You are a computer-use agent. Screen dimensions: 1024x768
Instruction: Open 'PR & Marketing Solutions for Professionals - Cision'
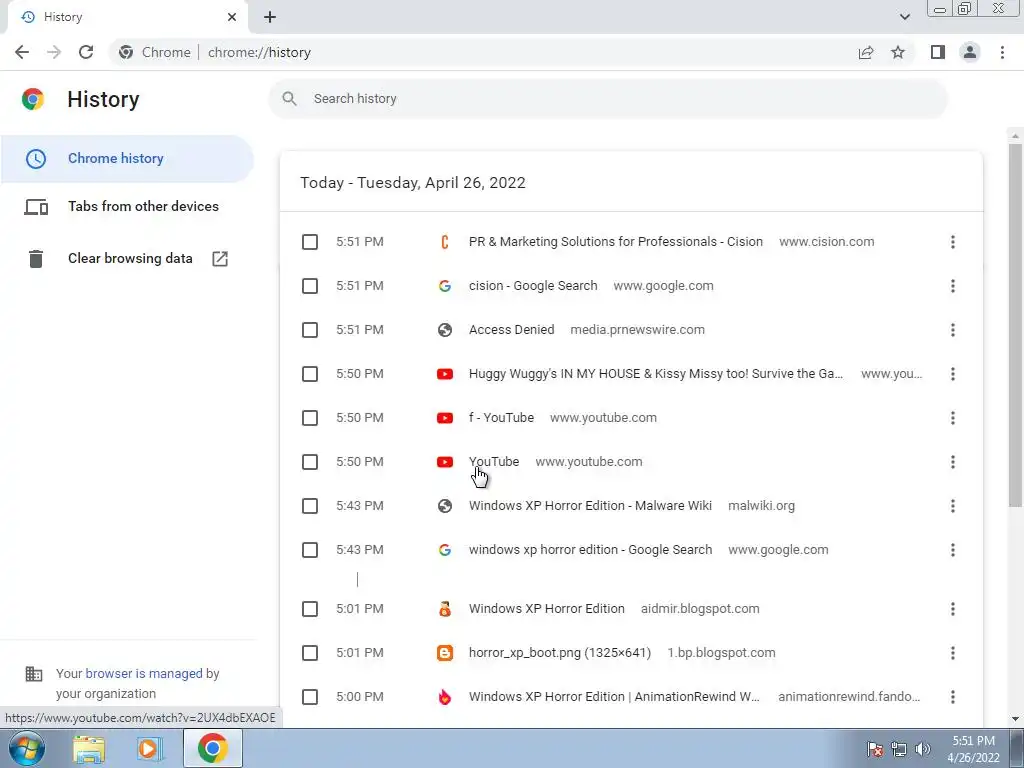pyautogui.click(x=615, y=242)
